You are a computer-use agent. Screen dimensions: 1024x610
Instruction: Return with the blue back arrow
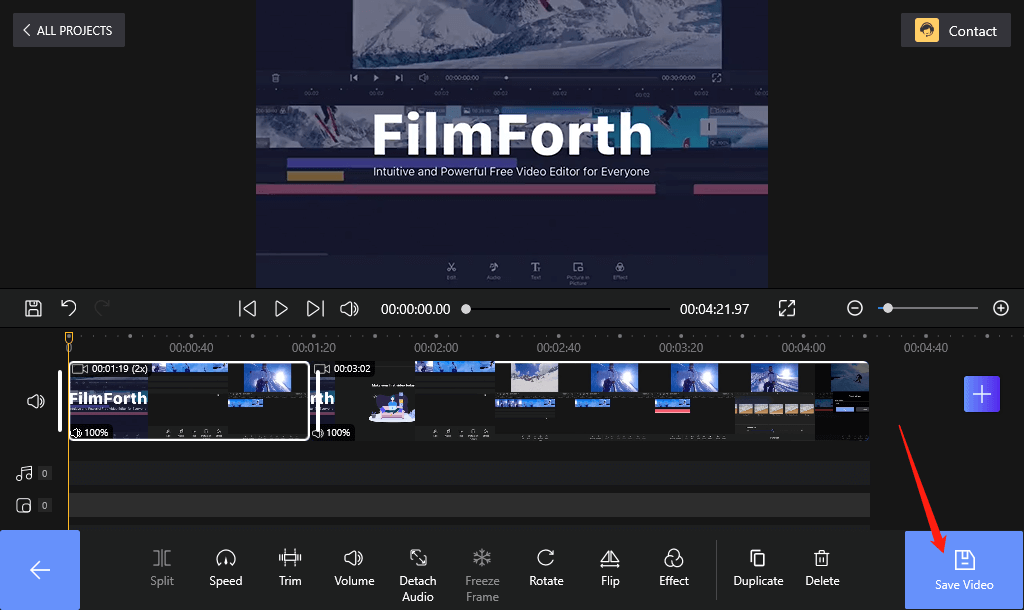[40, 570]
